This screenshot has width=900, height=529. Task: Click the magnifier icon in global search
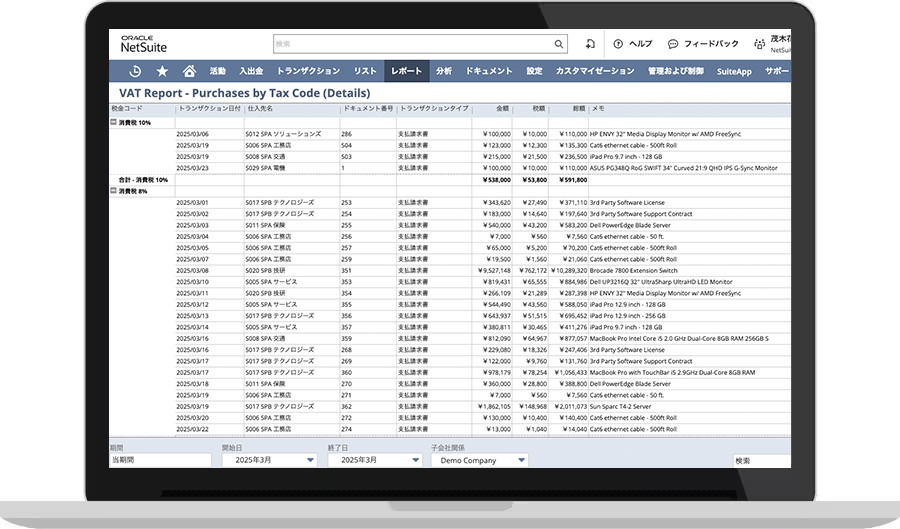(x=558, y=44)
